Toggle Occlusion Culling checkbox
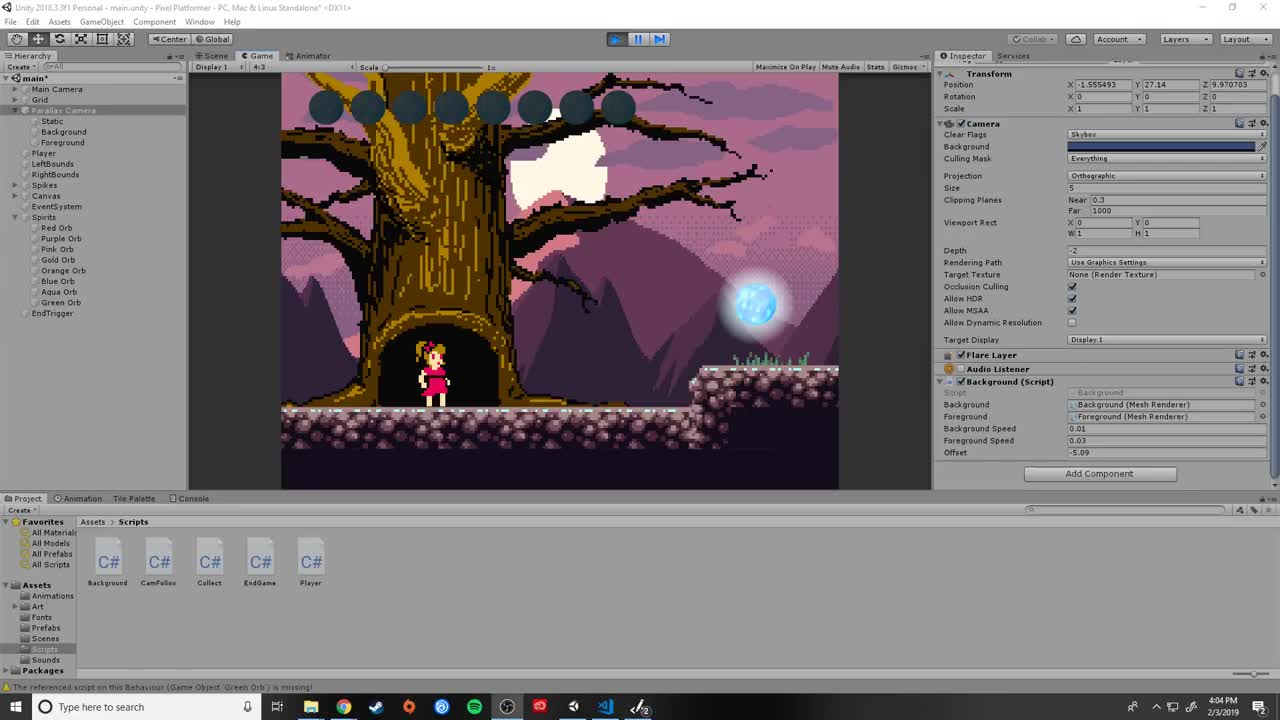This screenshot has width=1280, height=720. click(x=1072, y=286)
